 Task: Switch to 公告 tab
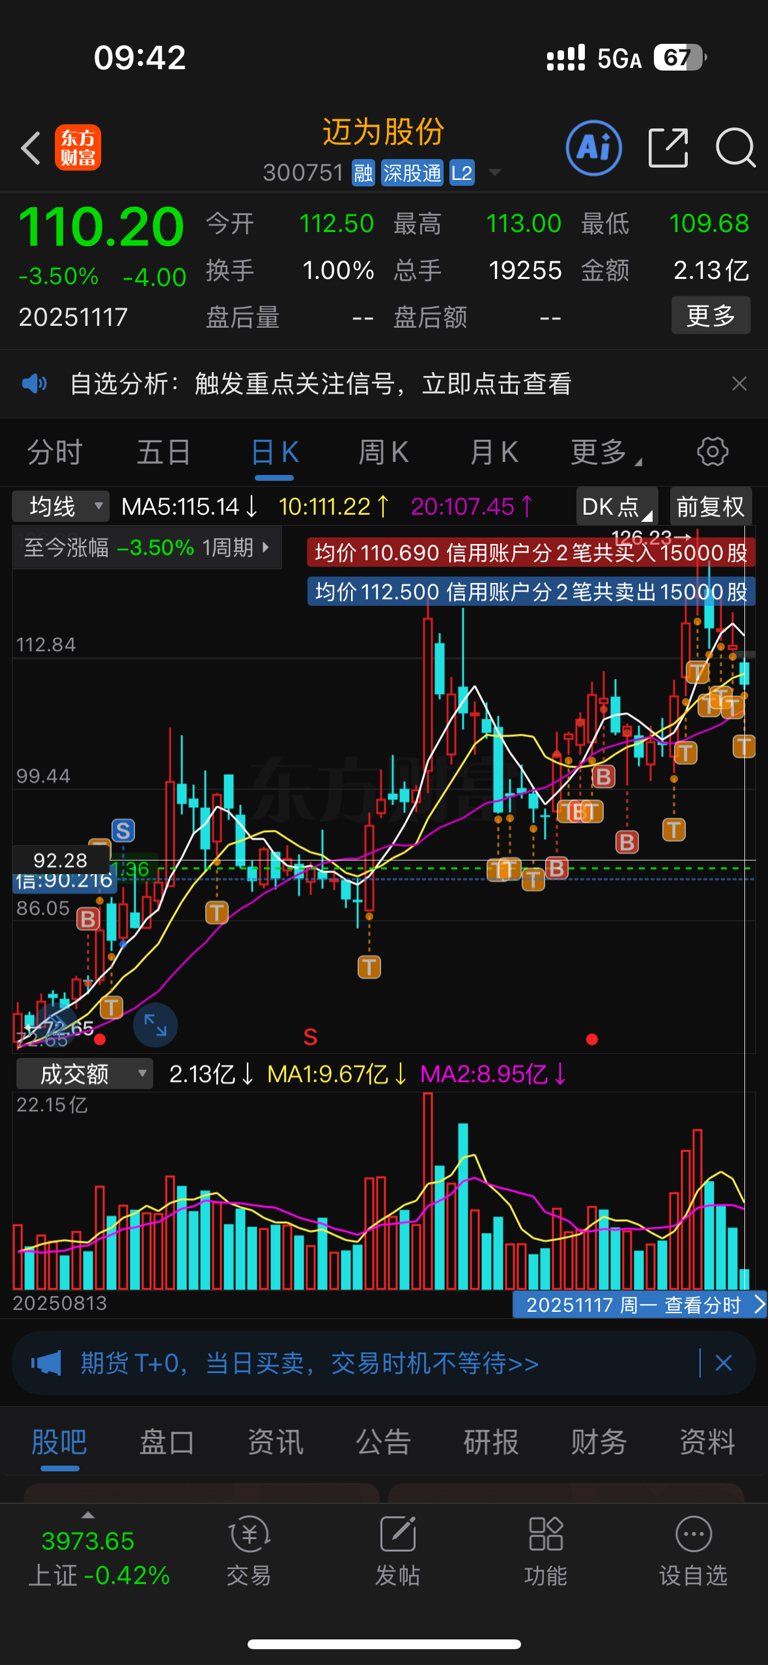pos(383,1442)
